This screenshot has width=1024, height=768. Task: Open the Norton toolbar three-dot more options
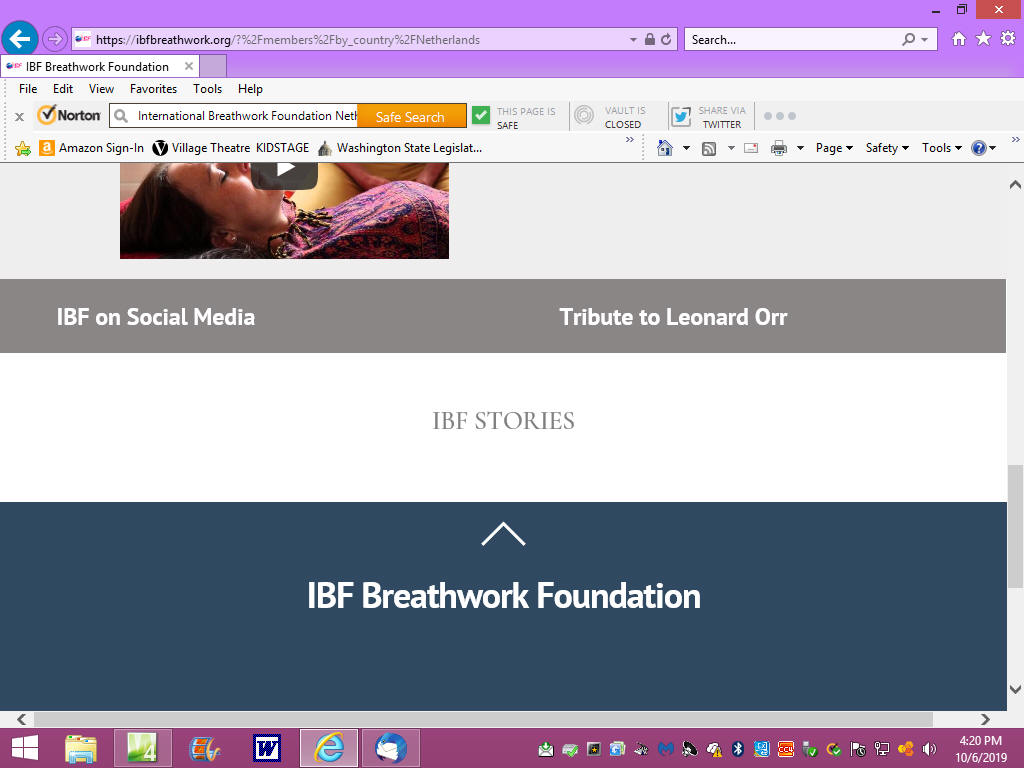click(x=780, y=116)
